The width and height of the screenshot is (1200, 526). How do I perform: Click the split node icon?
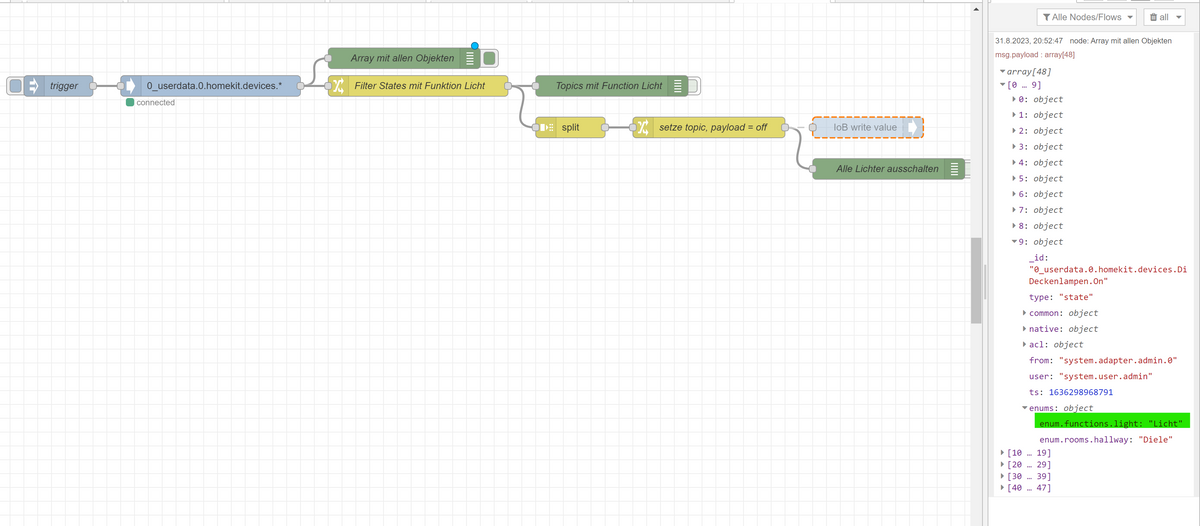(x=545, y=127)
